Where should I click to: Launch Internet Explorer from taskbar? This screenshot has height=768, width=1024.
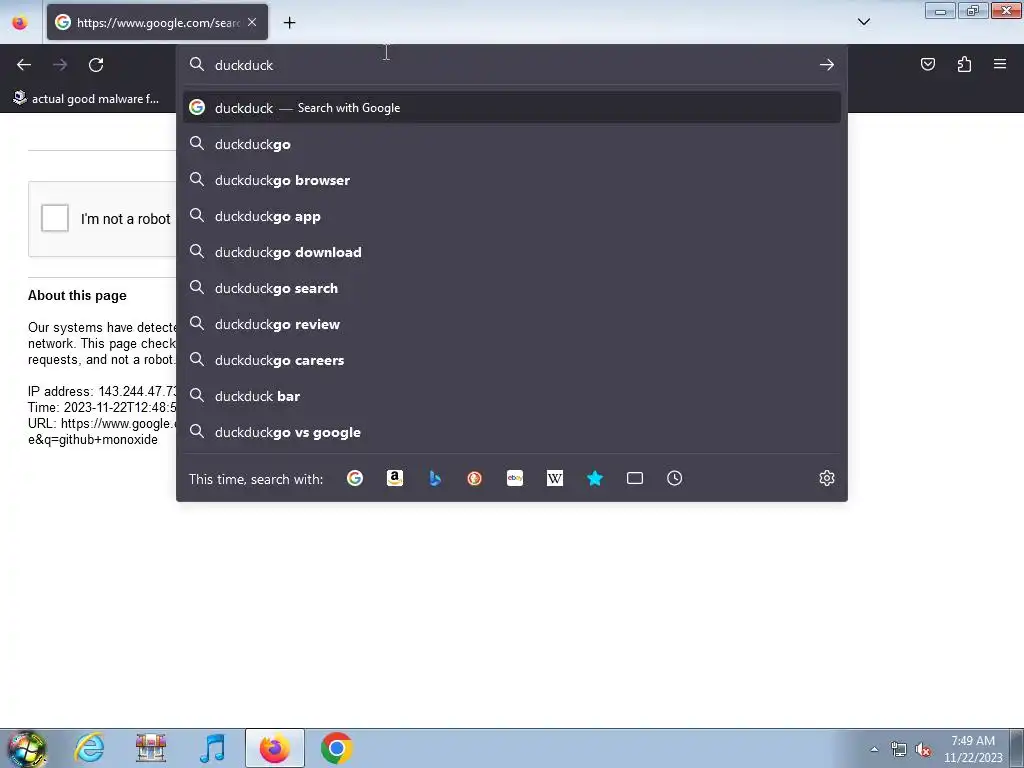coord(89,748)
